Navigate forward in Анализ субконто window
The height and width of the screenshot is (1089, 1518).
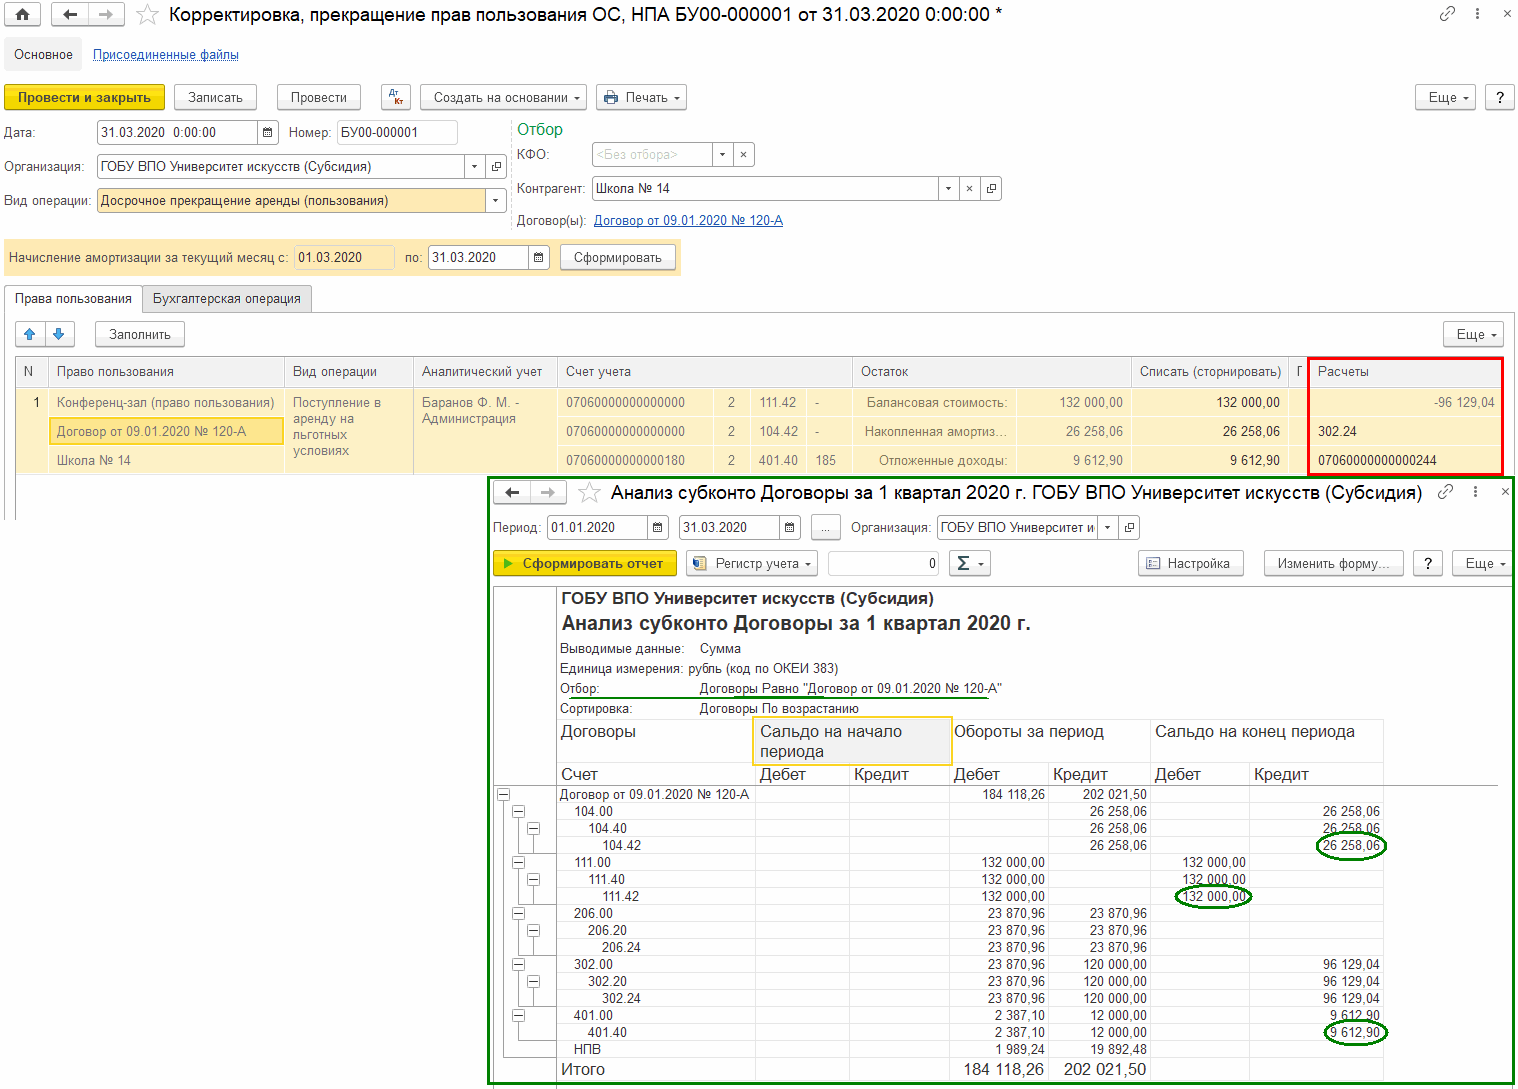click(548, 492)
